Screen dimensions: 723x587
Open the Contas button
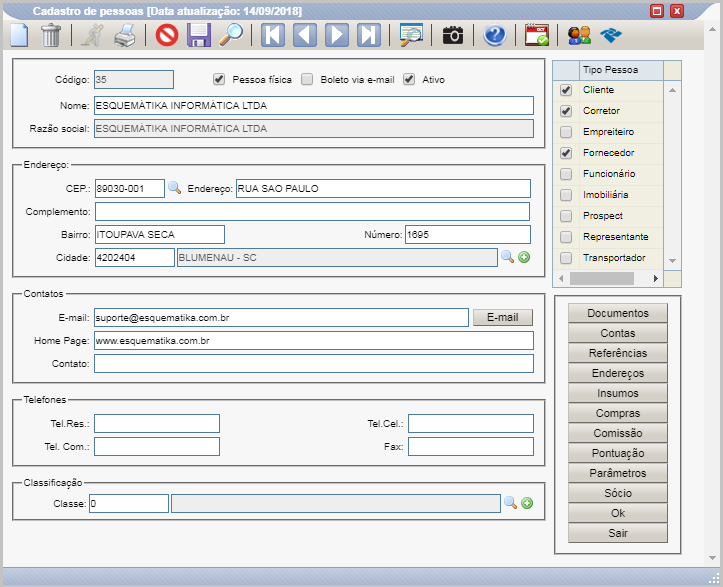[x=618, y=333]
